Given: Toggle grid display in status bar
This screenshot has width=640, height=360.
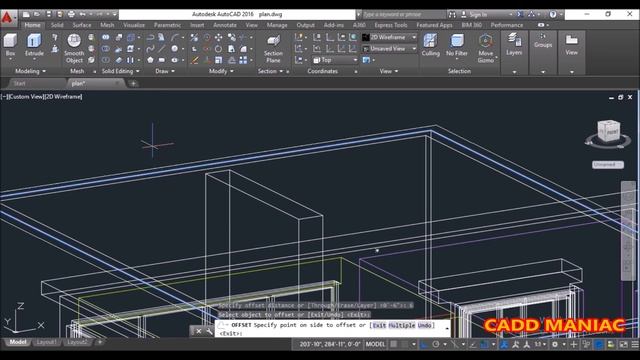Looking at the screenshot, I should point(393,344).
